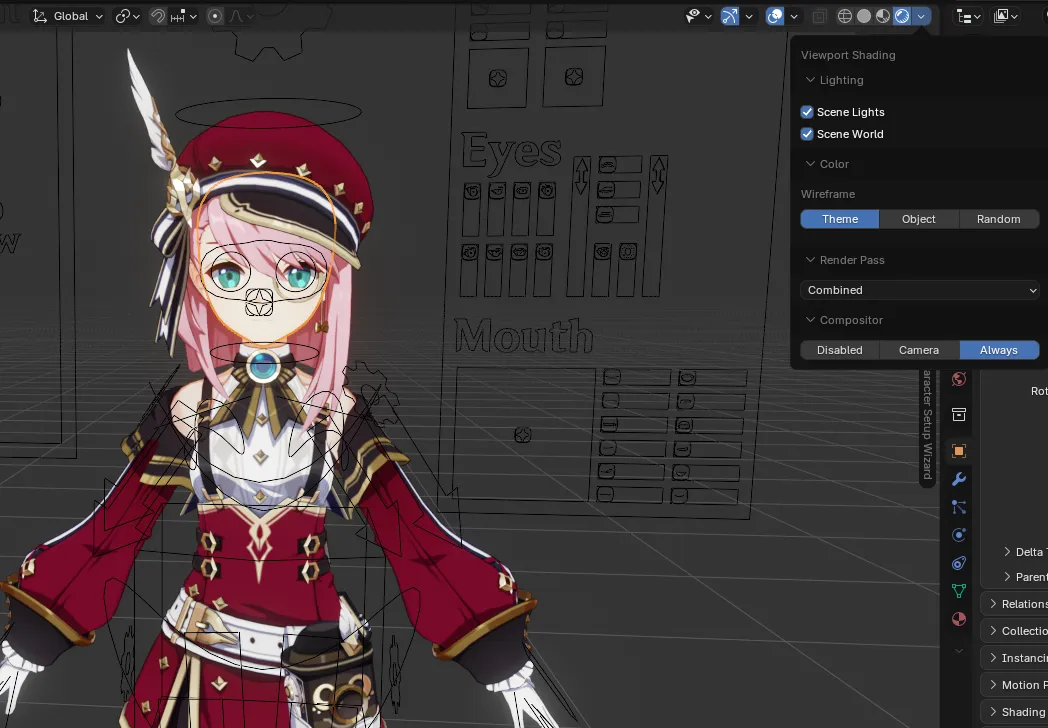Screen dimensions: 1048x728
Task: Expand the Collections panel
Action: [x=1015, y=631]
